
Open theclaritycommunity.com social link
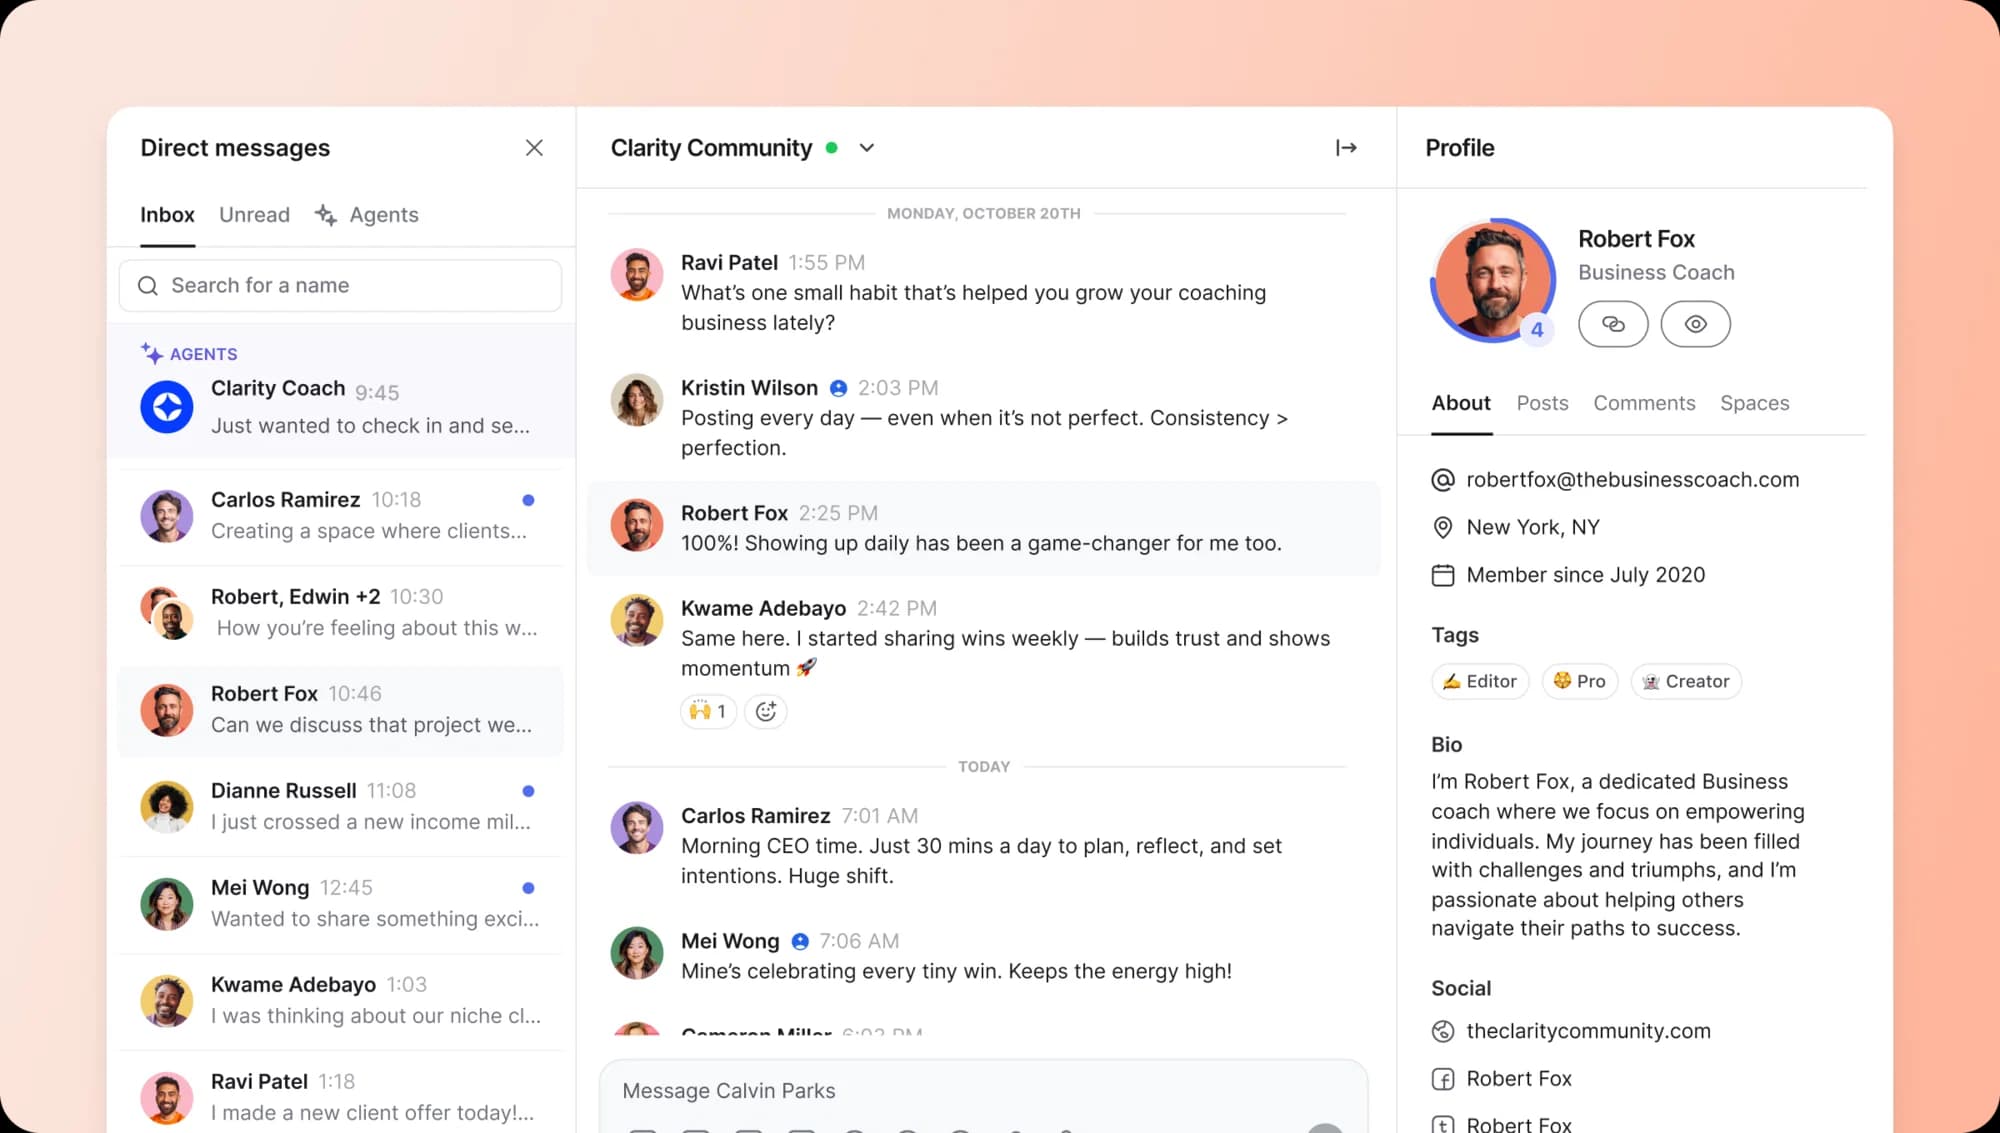(x=1588, y=1031)
